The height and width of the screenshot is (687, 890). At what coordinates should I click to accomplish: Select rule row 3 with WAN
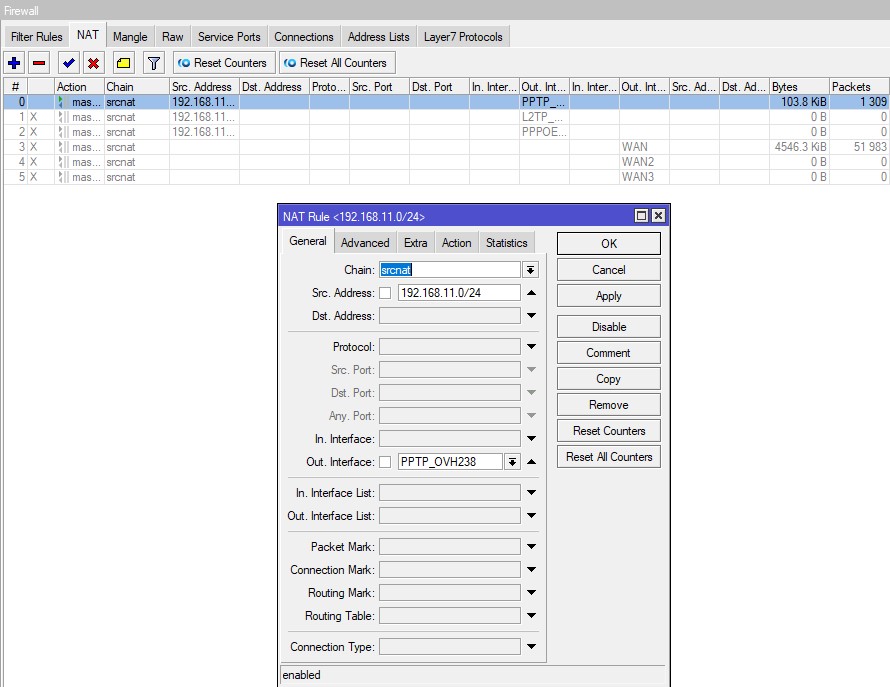click(x=446, y=147)
